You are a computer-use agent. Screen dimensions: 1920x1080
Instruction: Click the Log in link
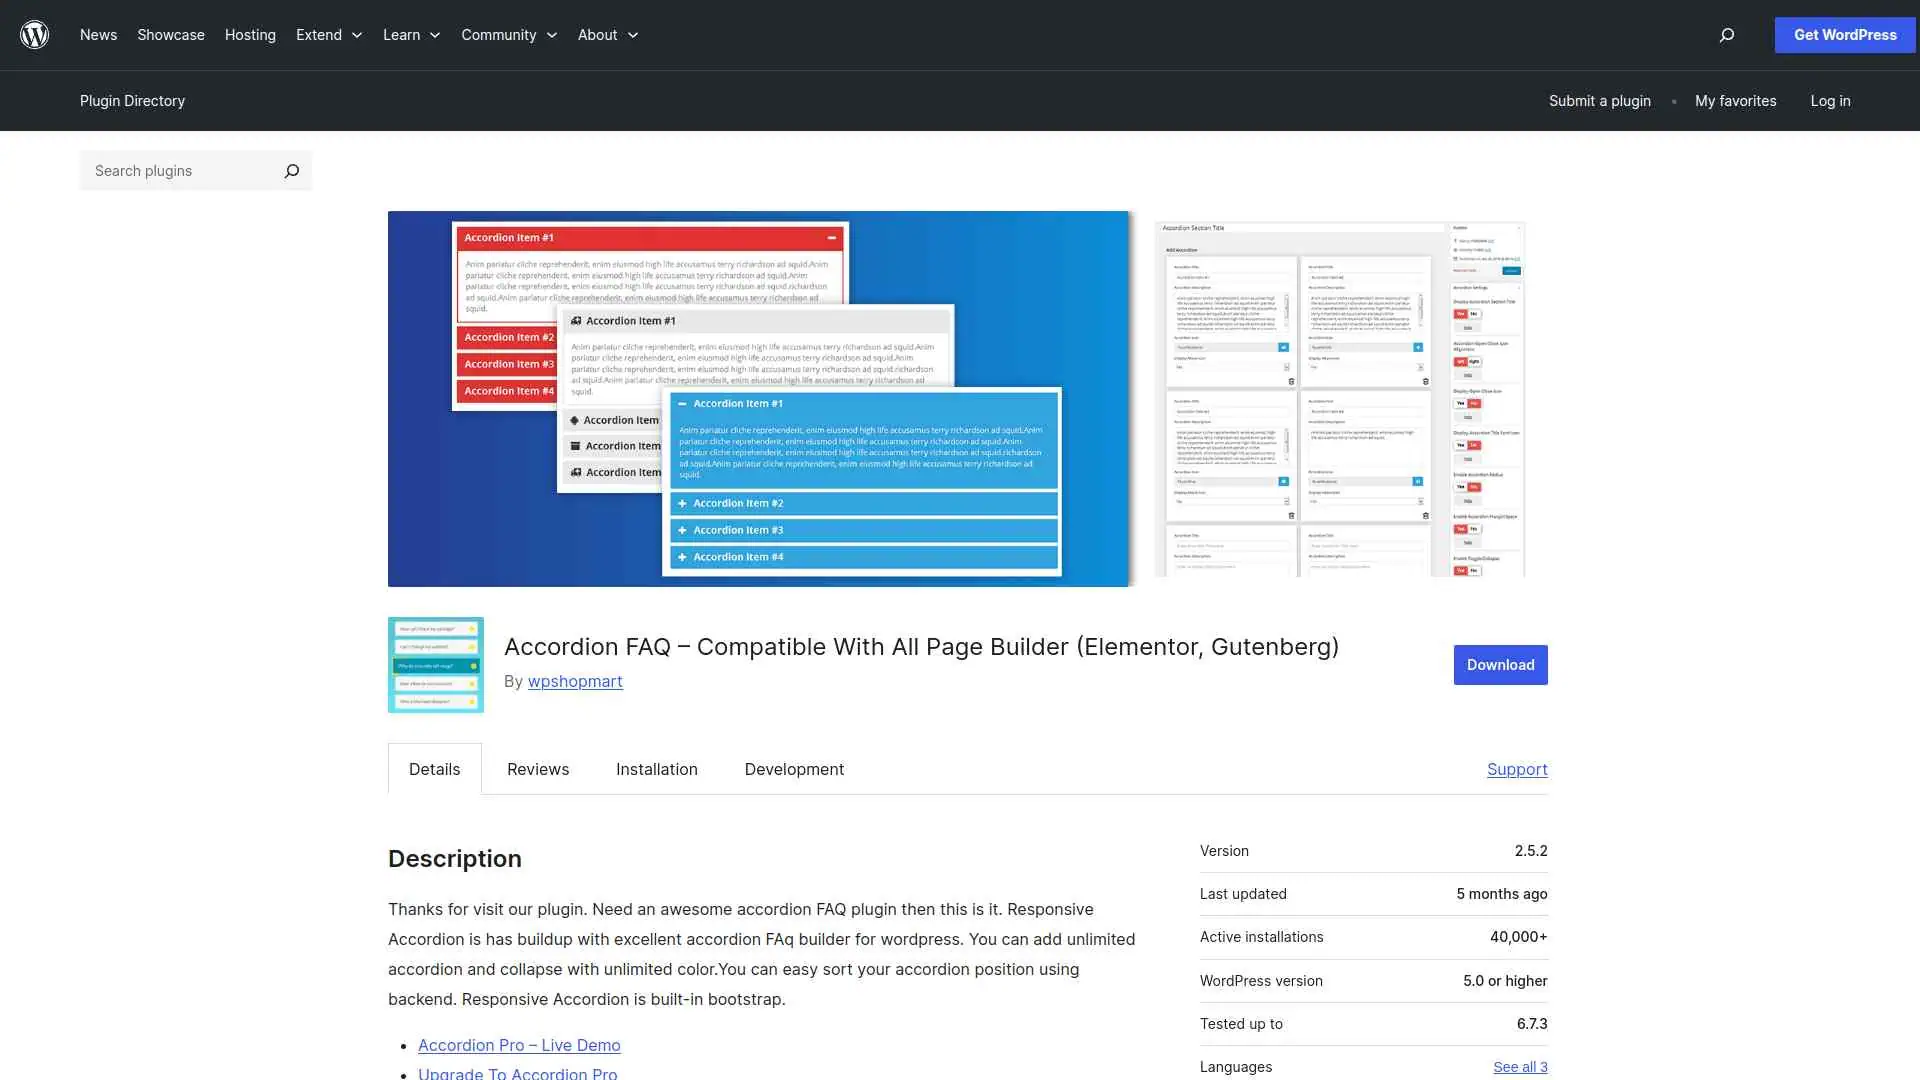click(1830, 101)
